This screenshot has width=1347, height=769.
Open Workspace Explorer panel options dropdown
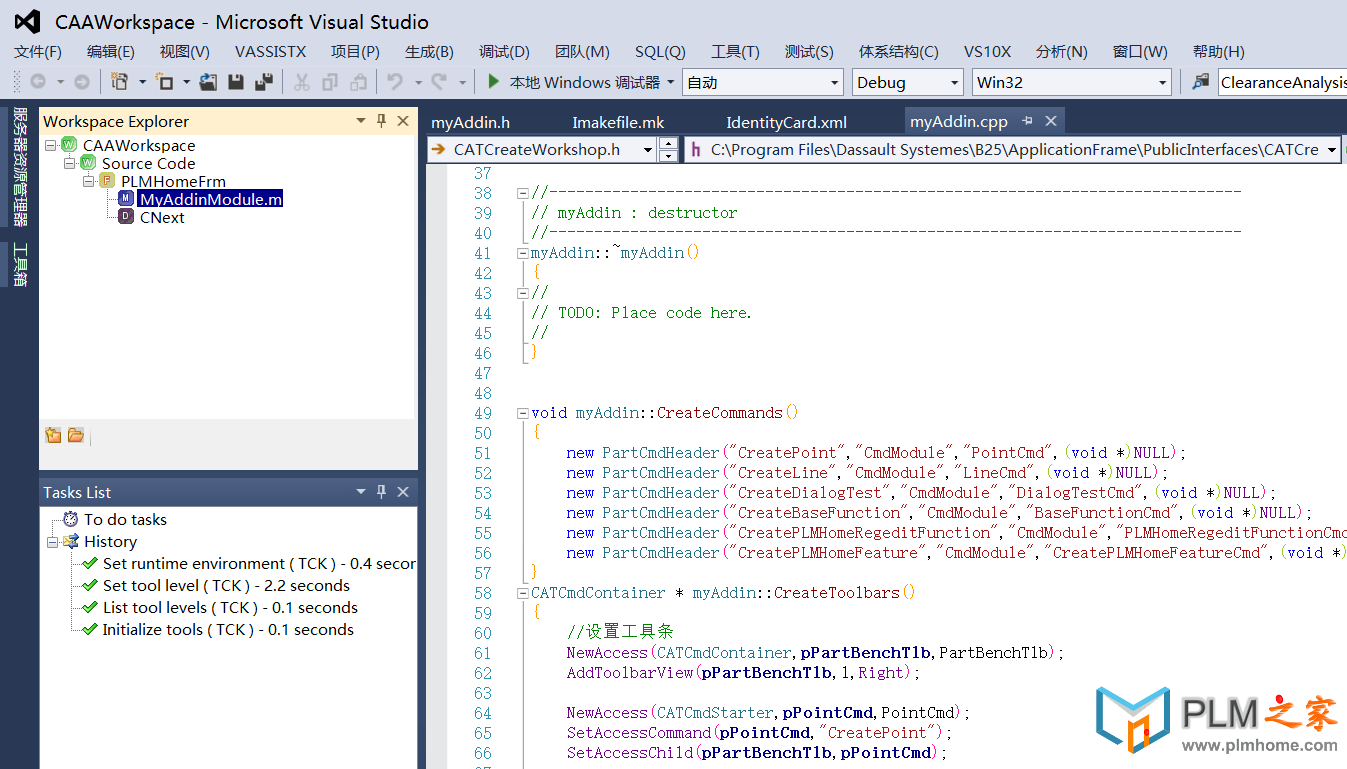coord(361,121)
